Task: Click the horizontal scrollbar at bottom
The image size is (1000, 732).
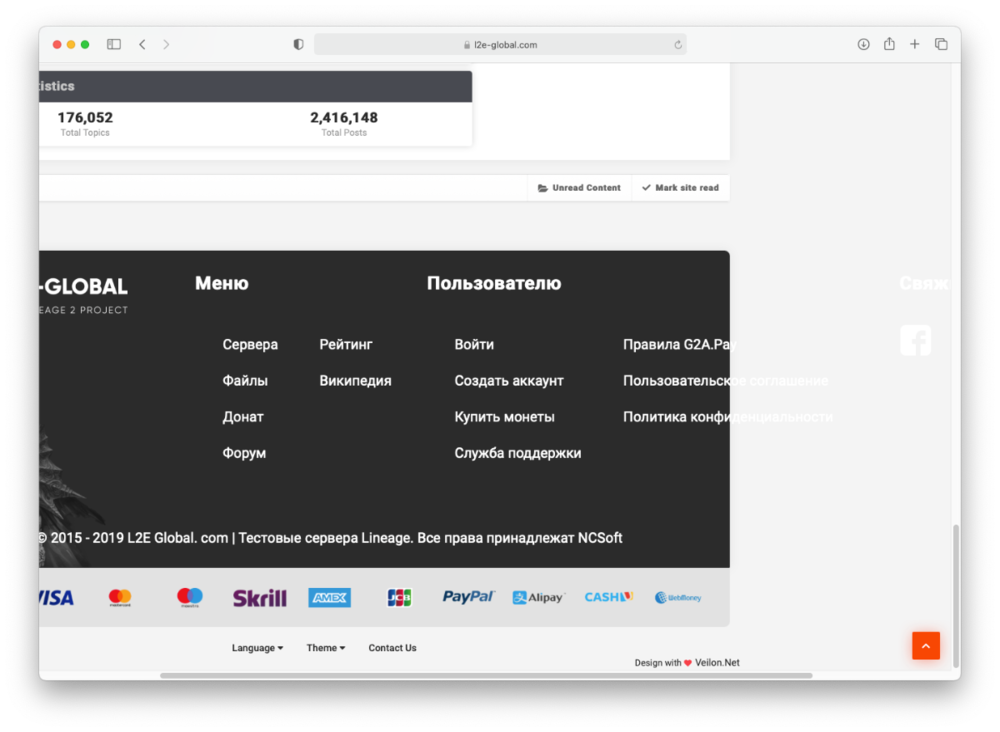Action: 486,676
